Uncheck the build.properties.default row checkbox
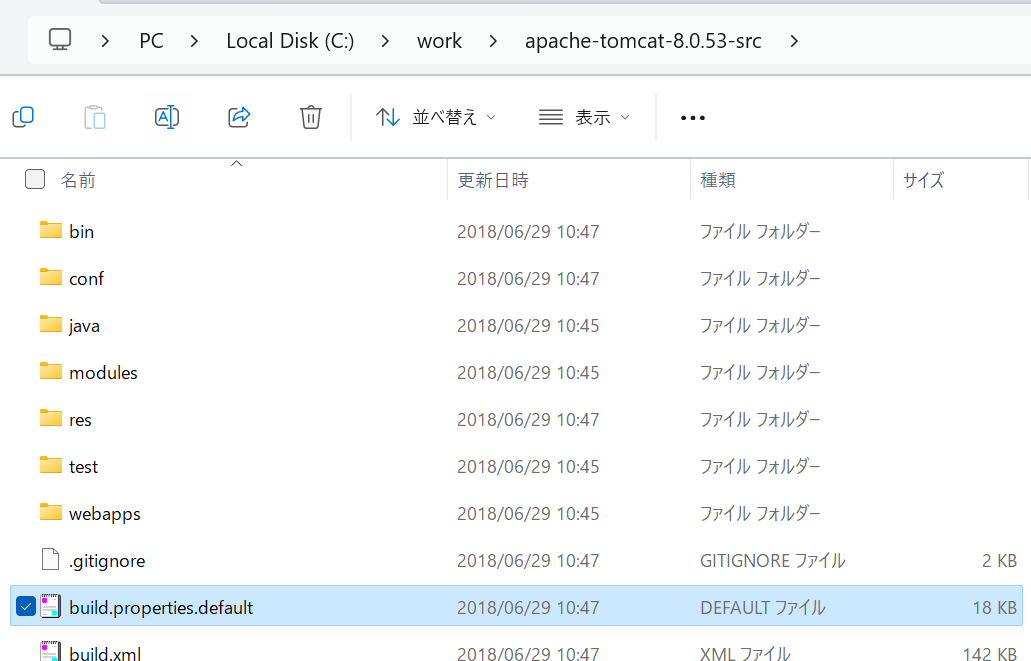Screen dimensions: 1031x661 point(26,606)
